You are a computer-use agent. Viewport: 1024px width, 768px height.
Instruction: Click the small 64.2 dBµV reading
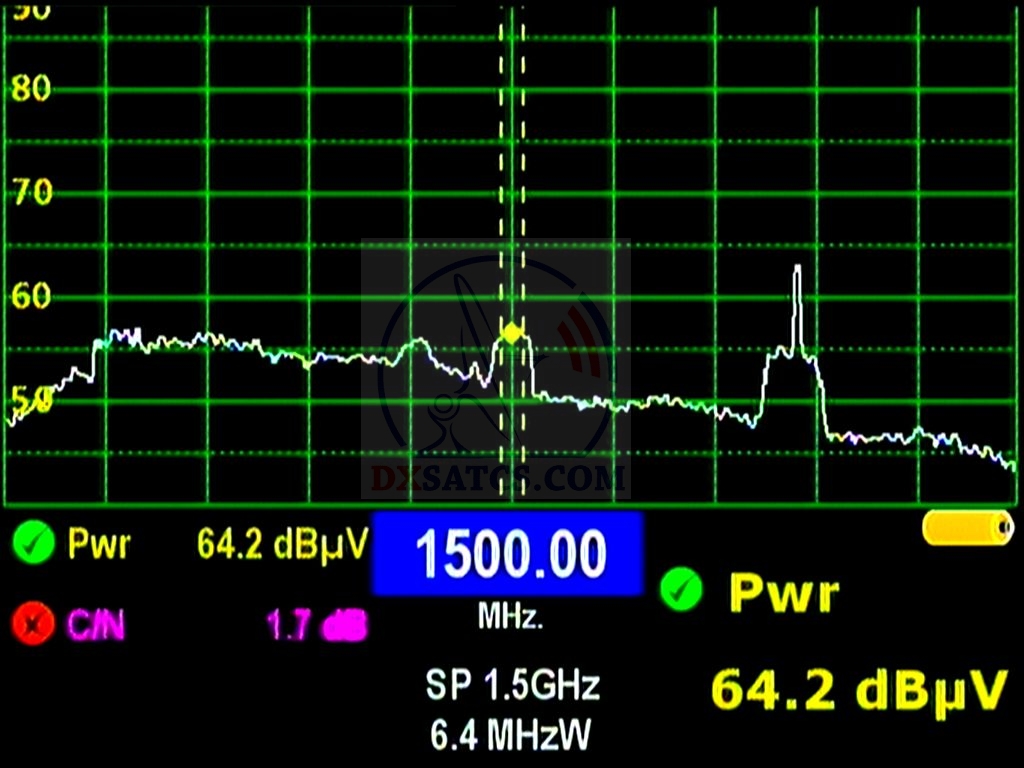click(x=283, y=545)
